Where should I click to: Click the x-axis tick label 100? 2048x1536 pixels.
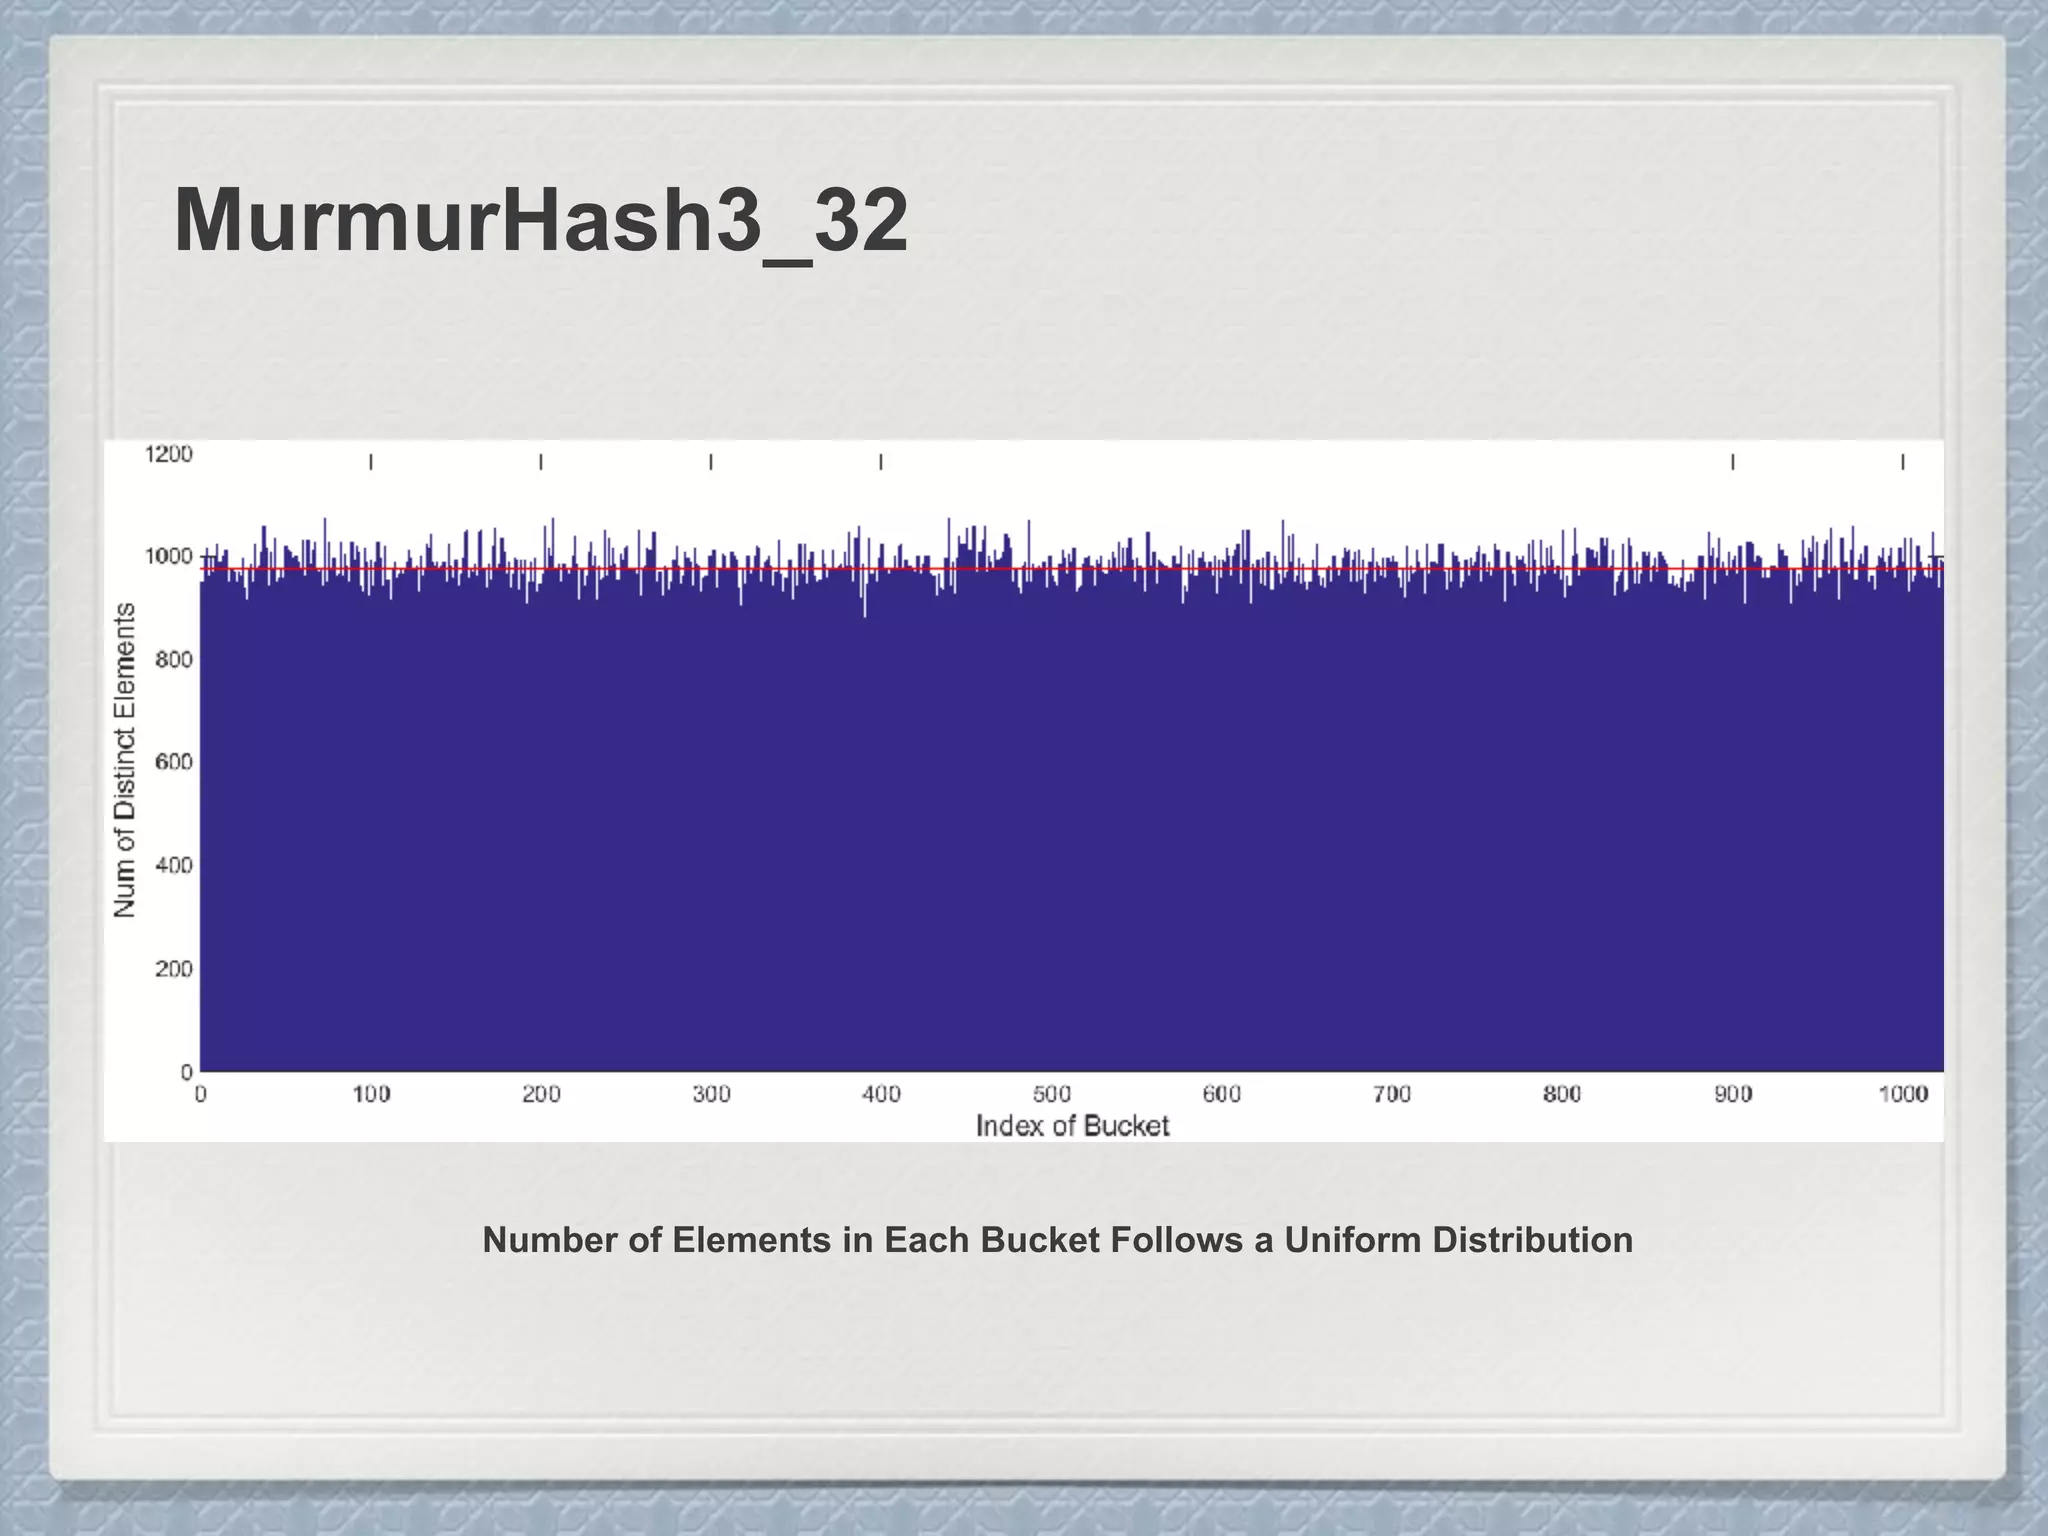tap(371, 1094)
